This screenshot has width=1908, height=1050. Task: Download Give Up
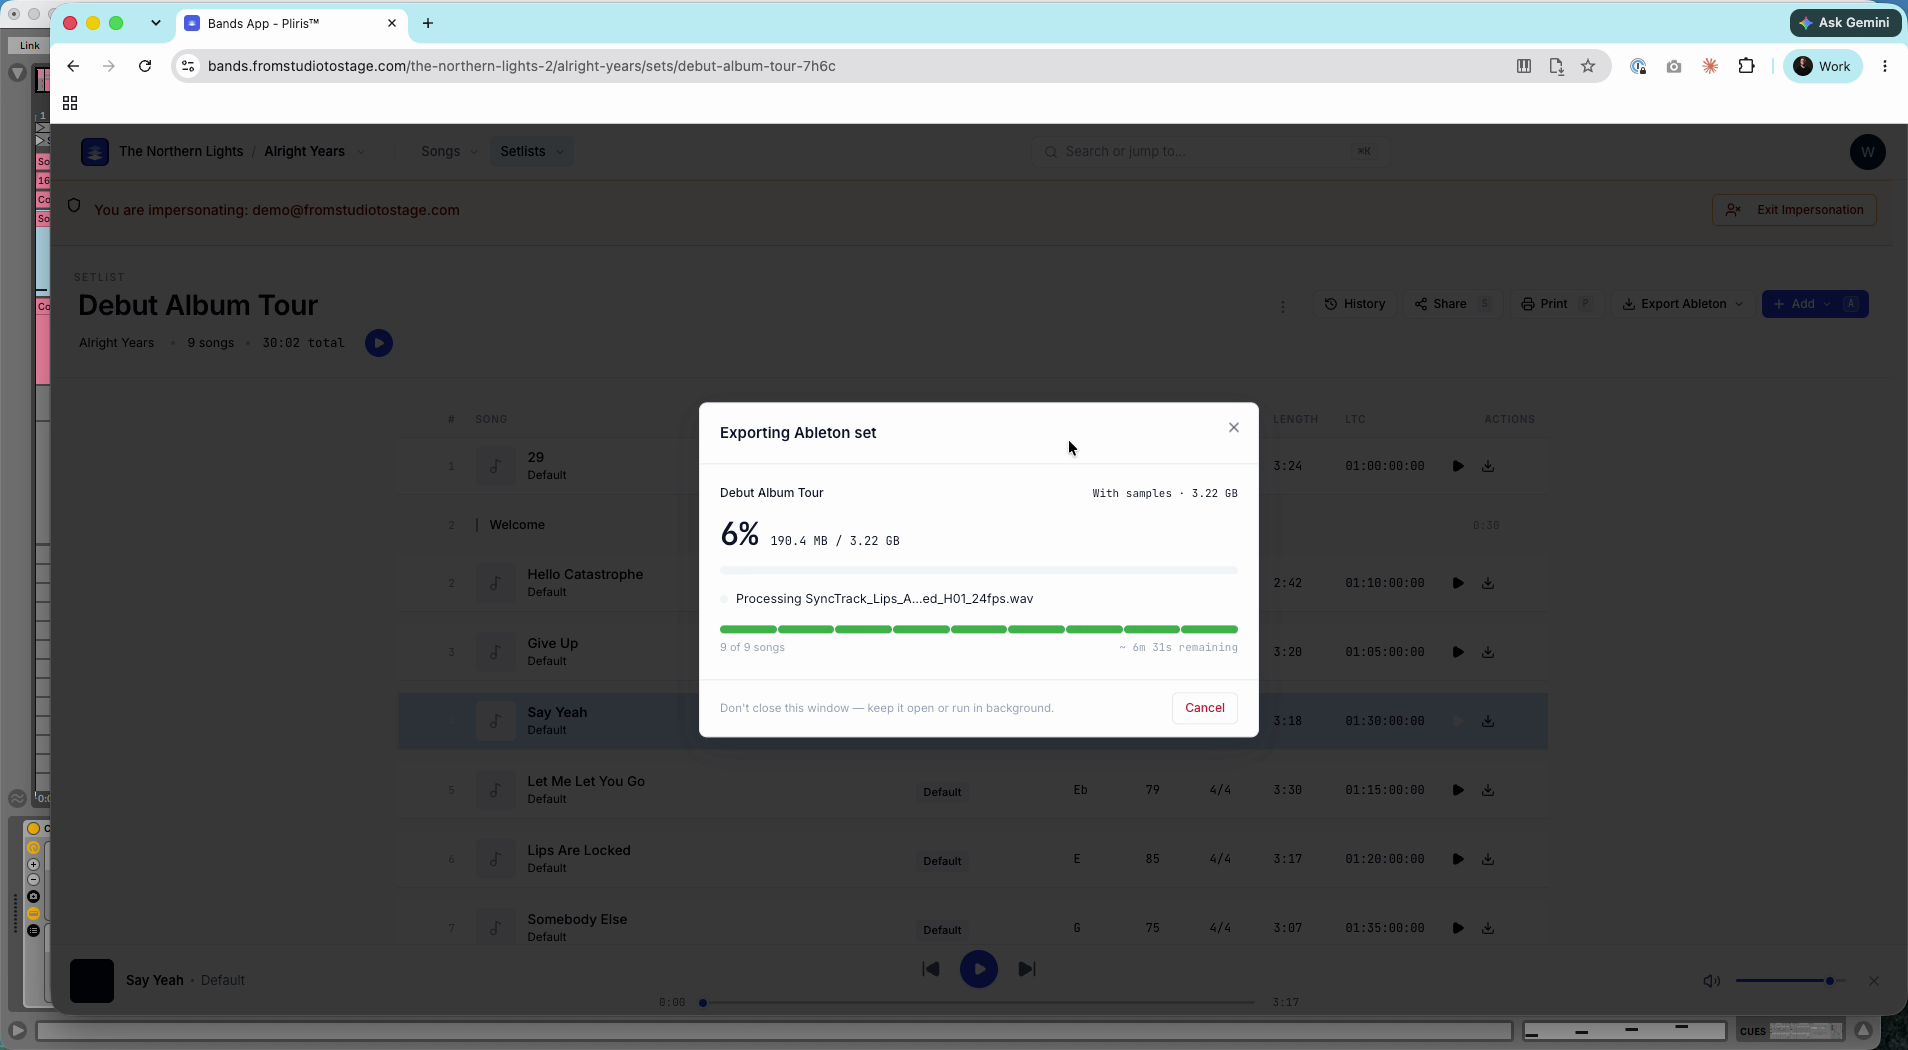1488,652
